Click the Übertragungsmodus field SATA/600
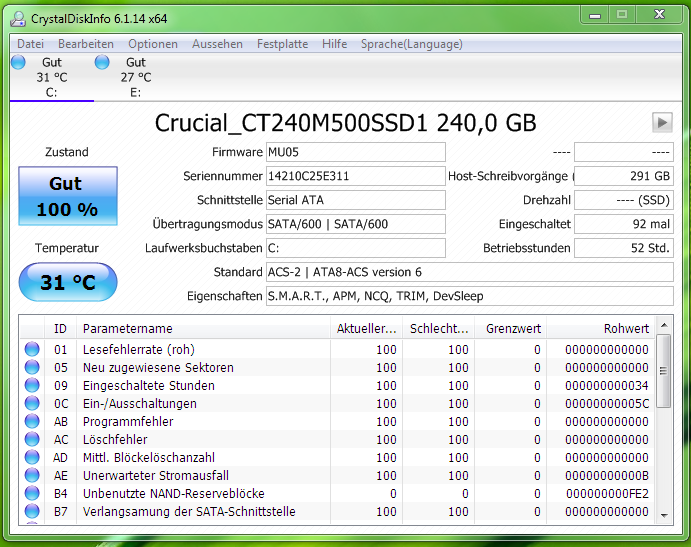 pos(356,224)
